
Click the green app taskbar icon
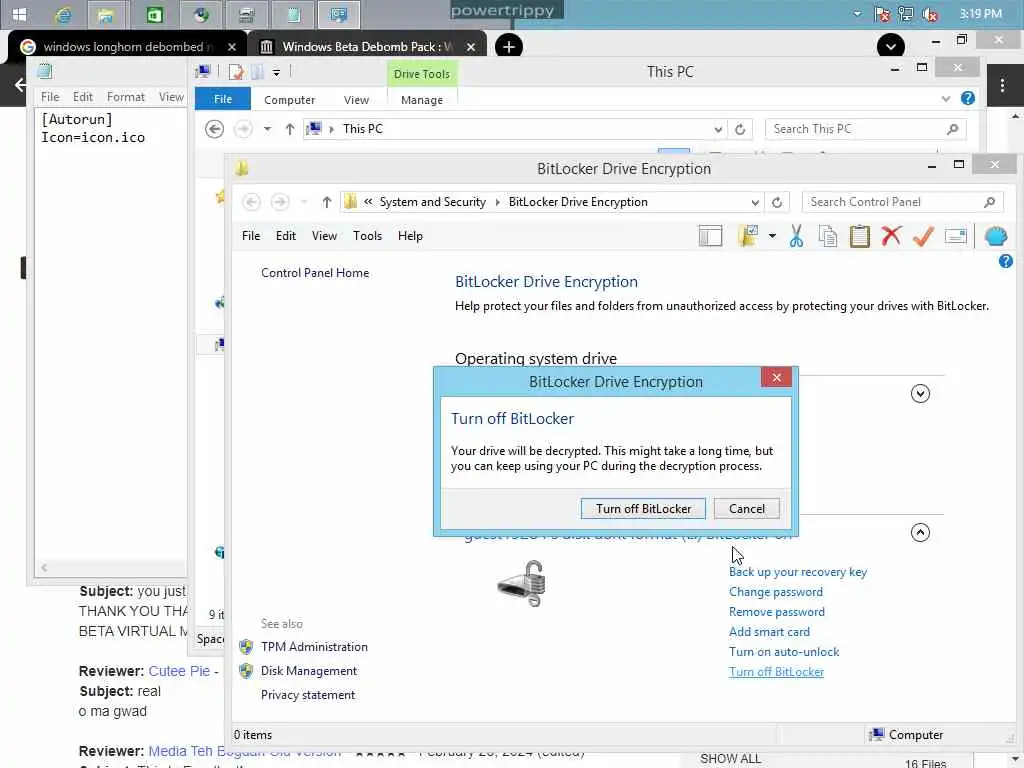click(x=154, y=14)
